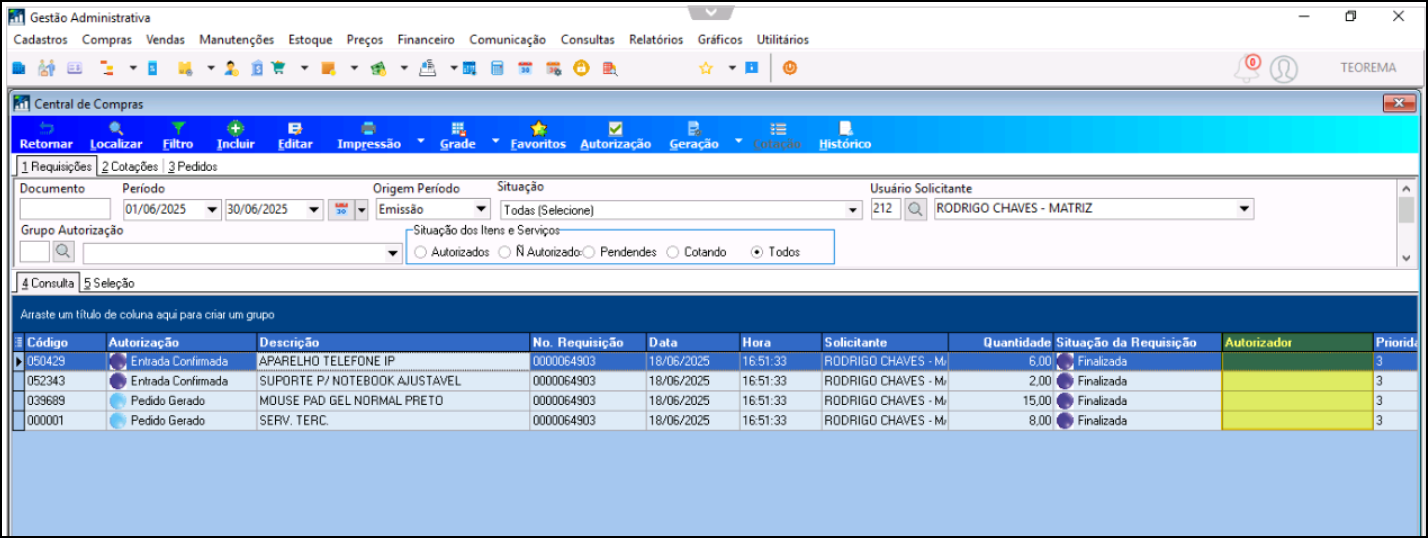Screen dimensions: 1428x538
Task: Click the 212 user code field
Action: pyautogui.click(x=885, y=209)
